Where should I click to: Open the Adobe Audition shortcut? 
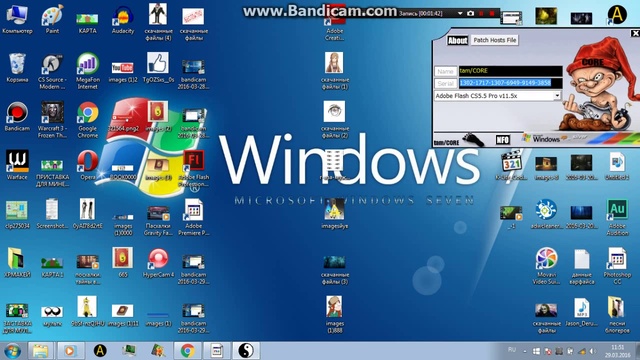point(617,217)
